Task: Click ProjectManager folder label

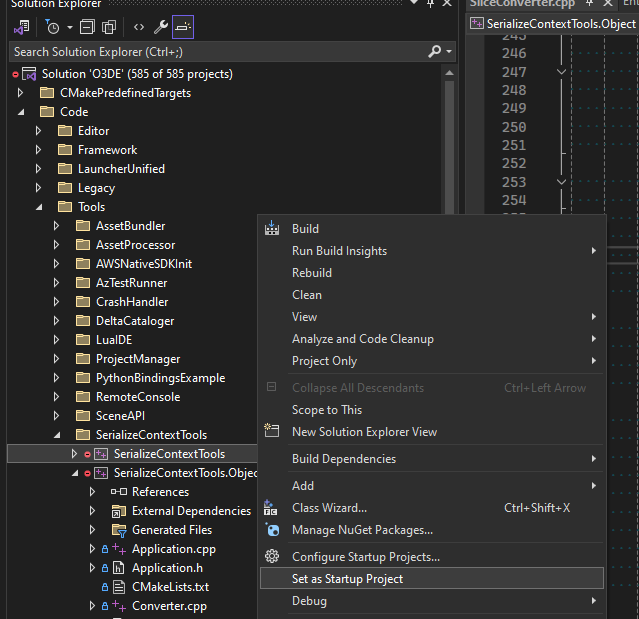Action: click(x=138, y=359)
